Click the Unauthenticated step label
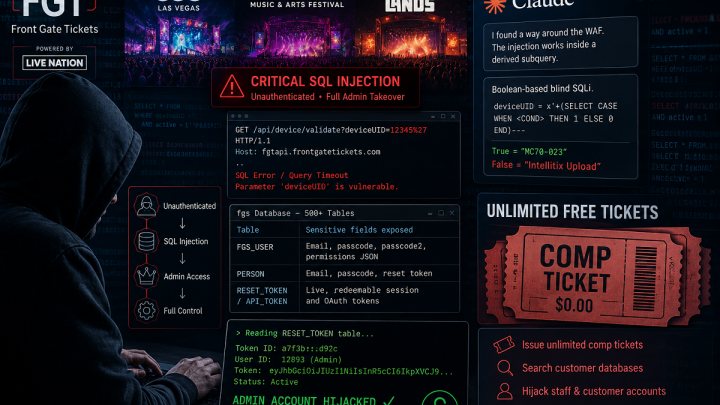The image size is (720, 405). (190, 206)
